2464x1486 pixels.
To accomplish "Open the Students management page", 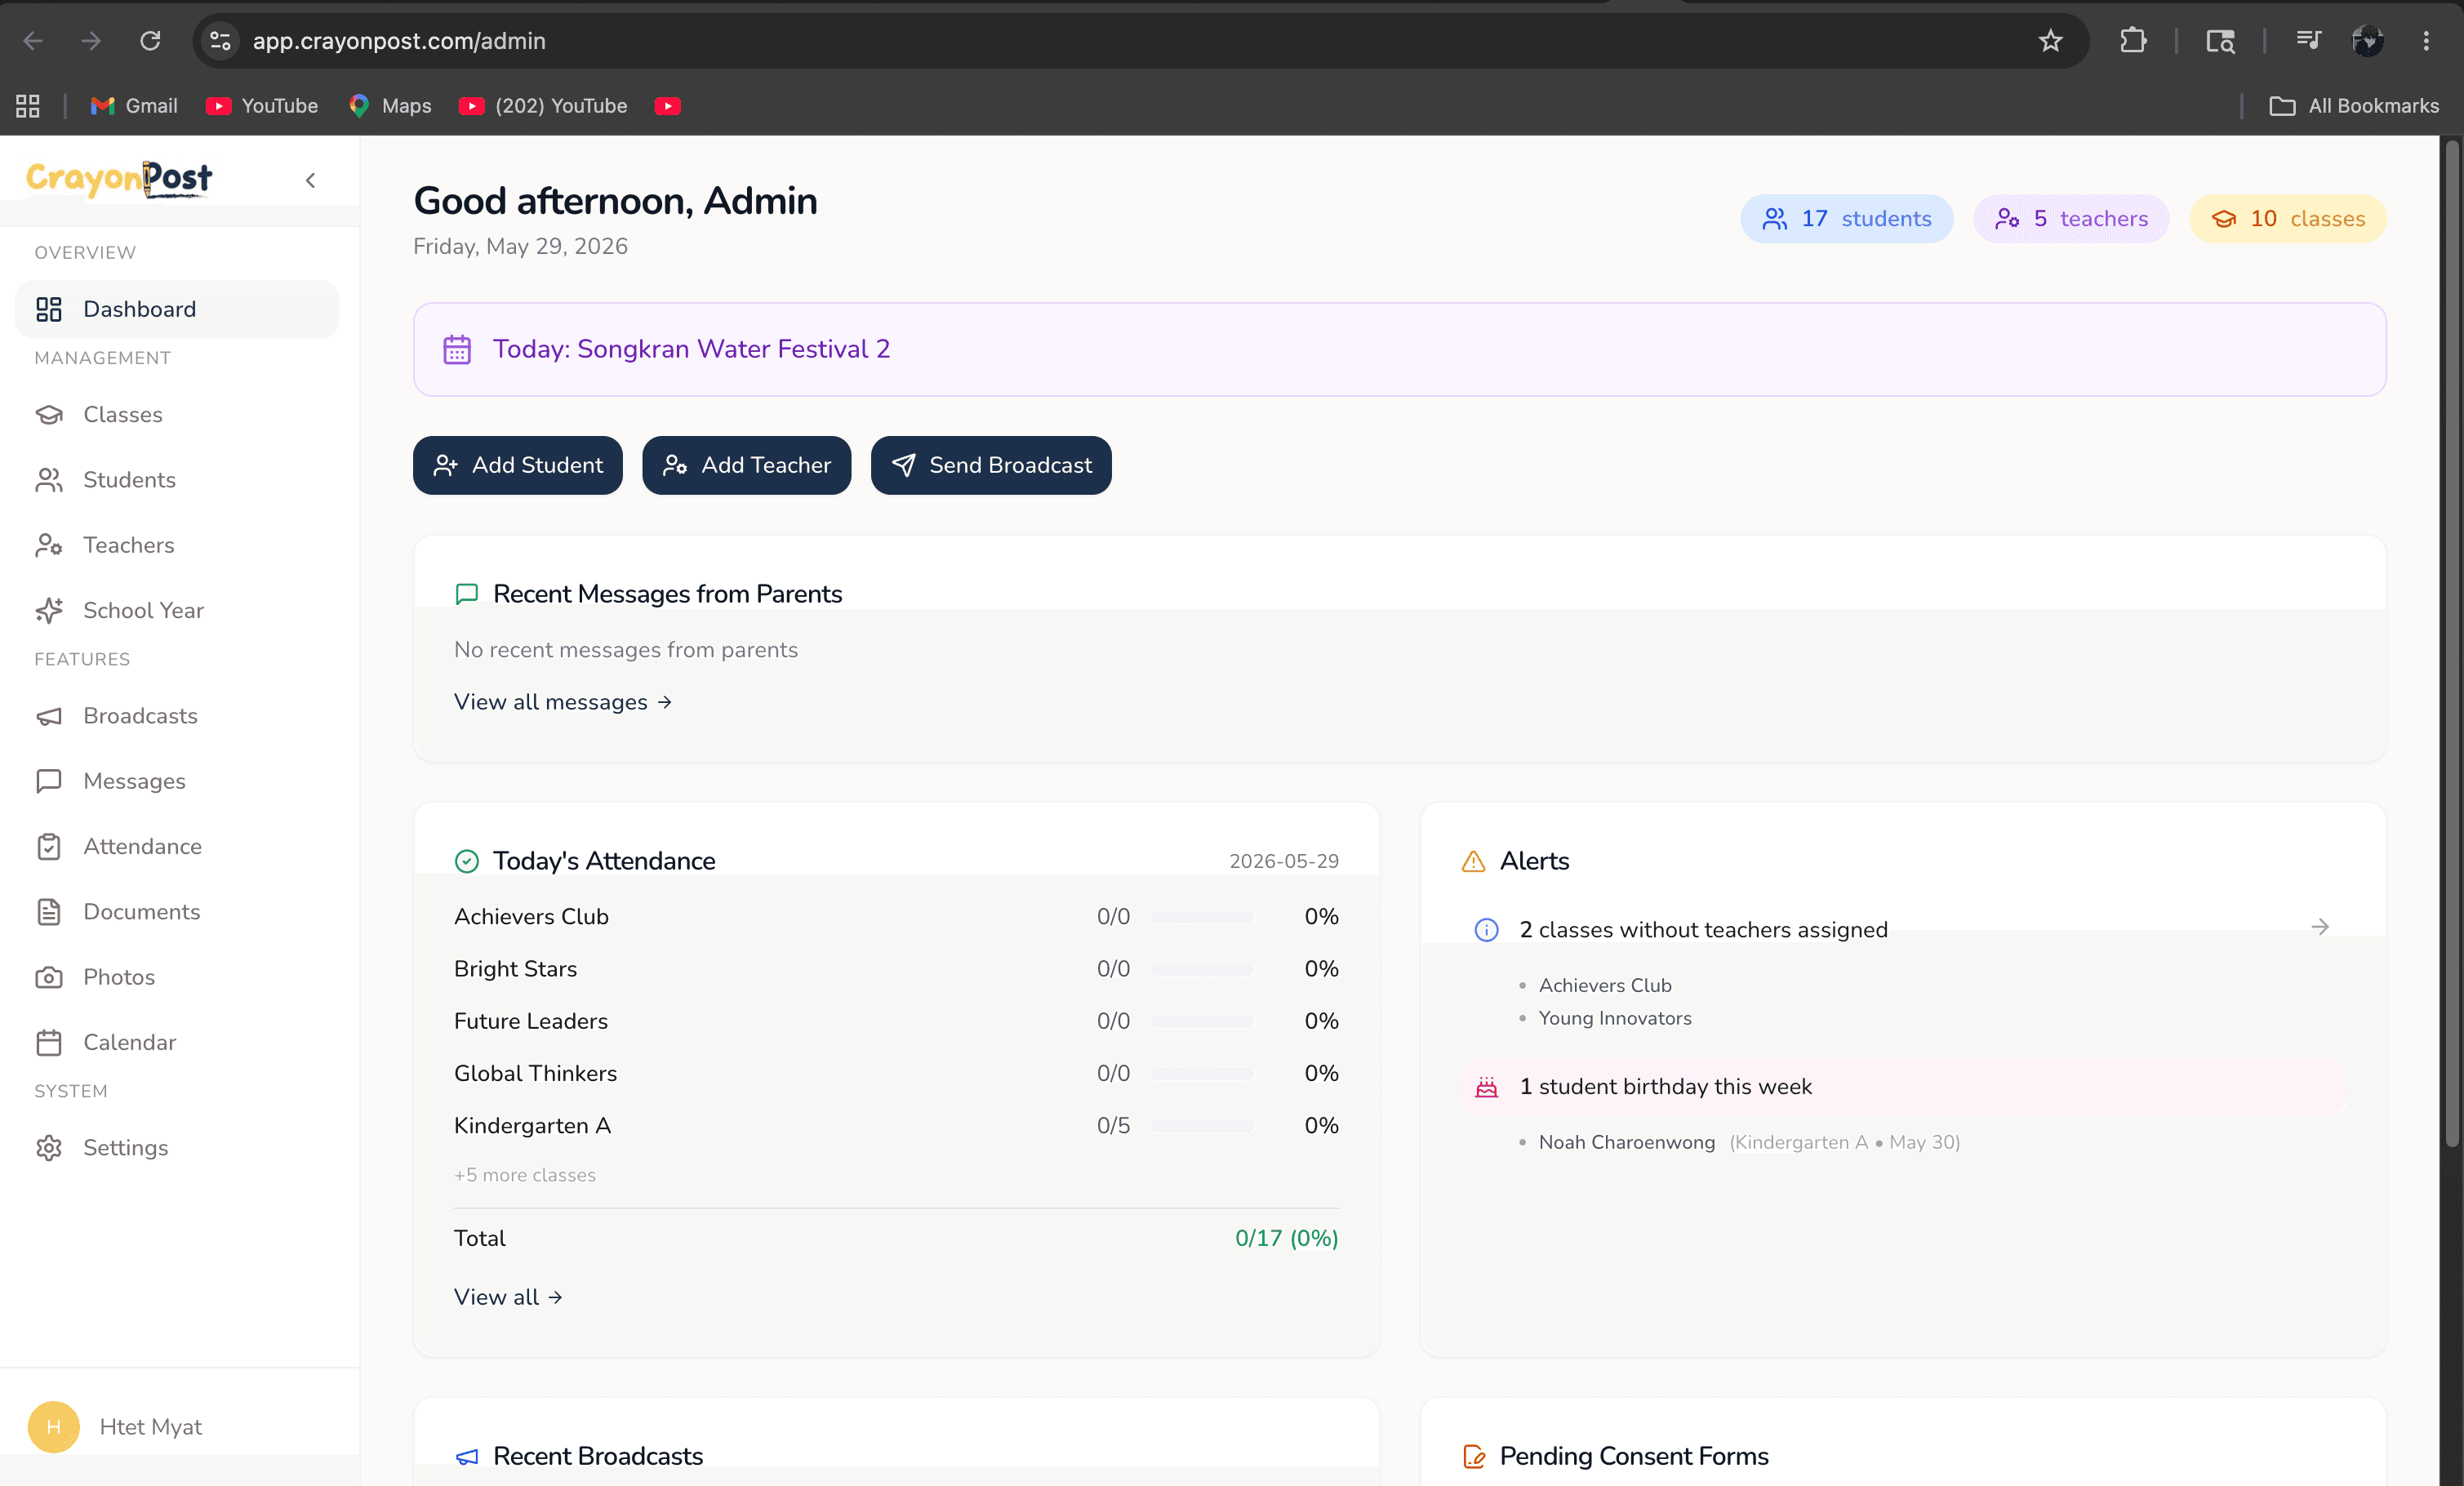I will (x=177, y=480).
